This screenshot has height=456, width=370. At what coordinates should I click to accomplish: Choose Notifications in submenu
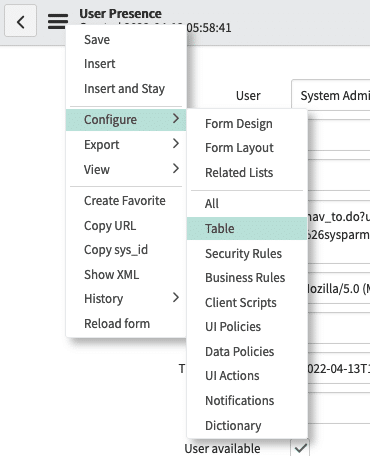(x=247, y=401)
